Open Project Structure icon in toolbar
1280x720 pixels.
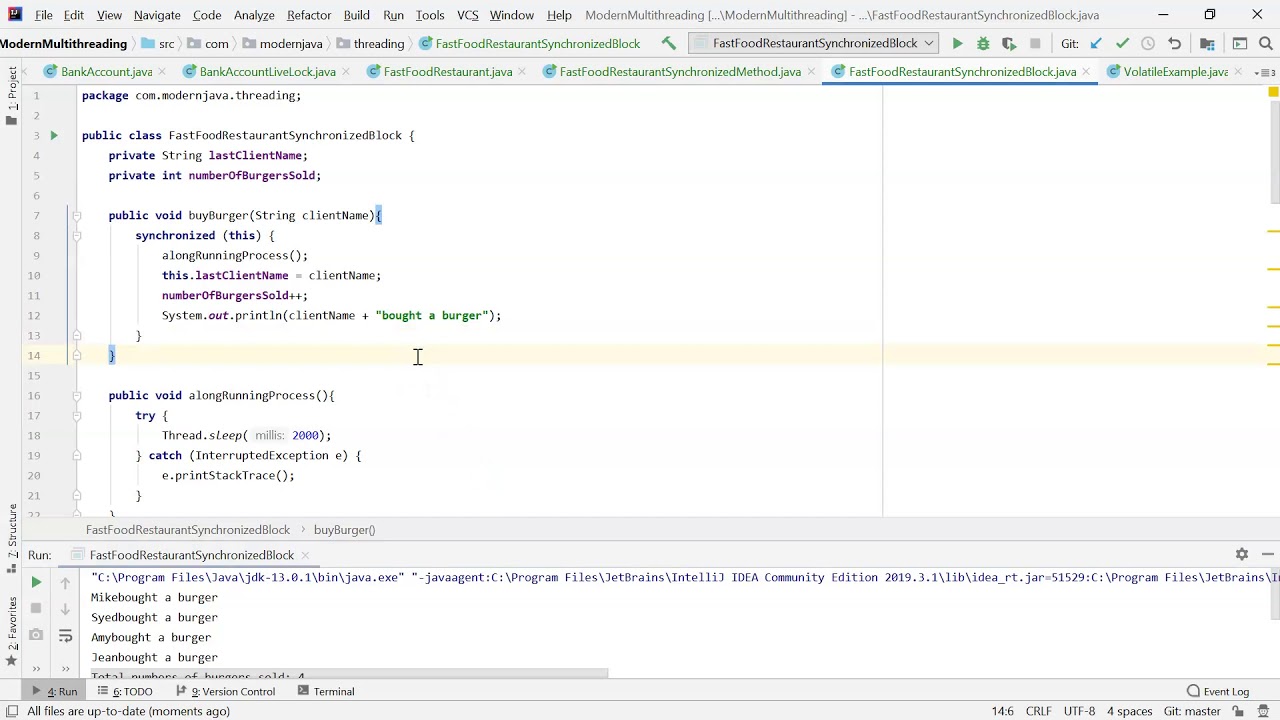point(1207,44)
